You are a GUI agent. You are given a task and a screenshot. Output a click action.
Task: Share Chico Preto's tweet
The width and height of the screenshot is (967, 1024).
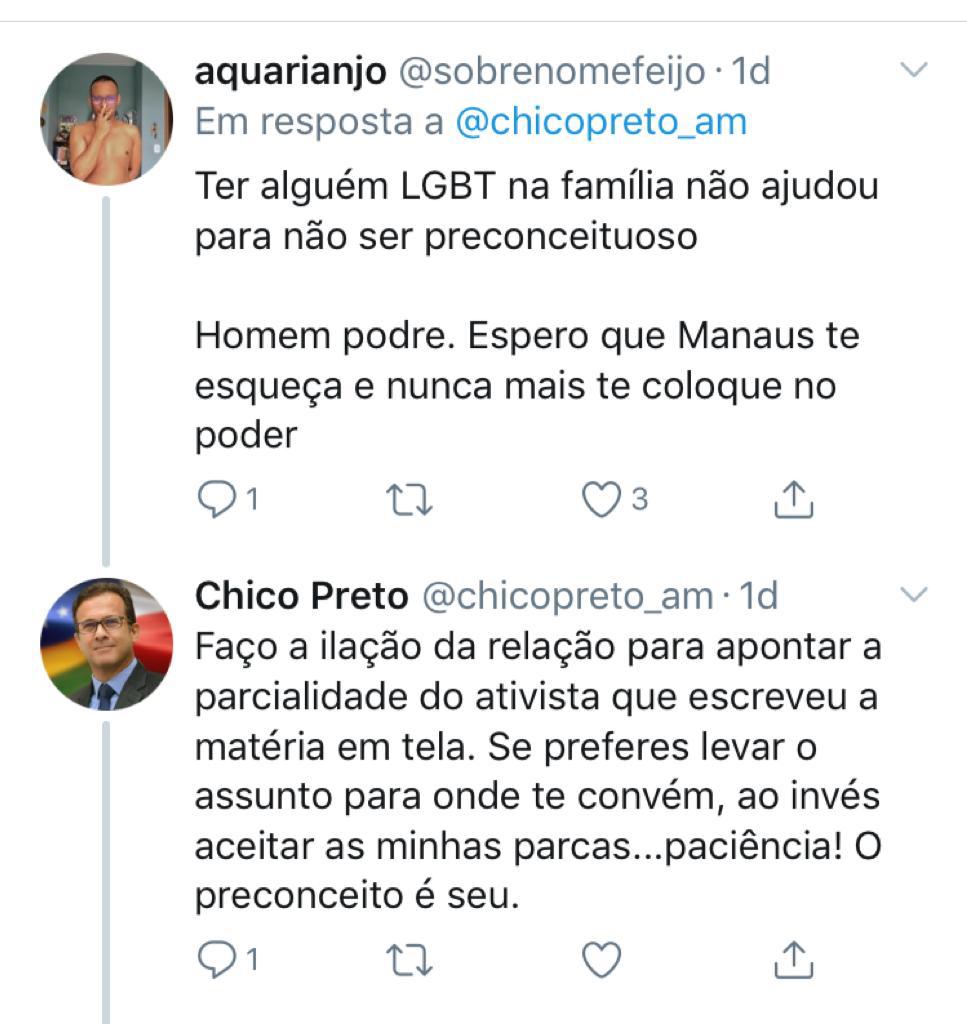click(x=793, y=959)
